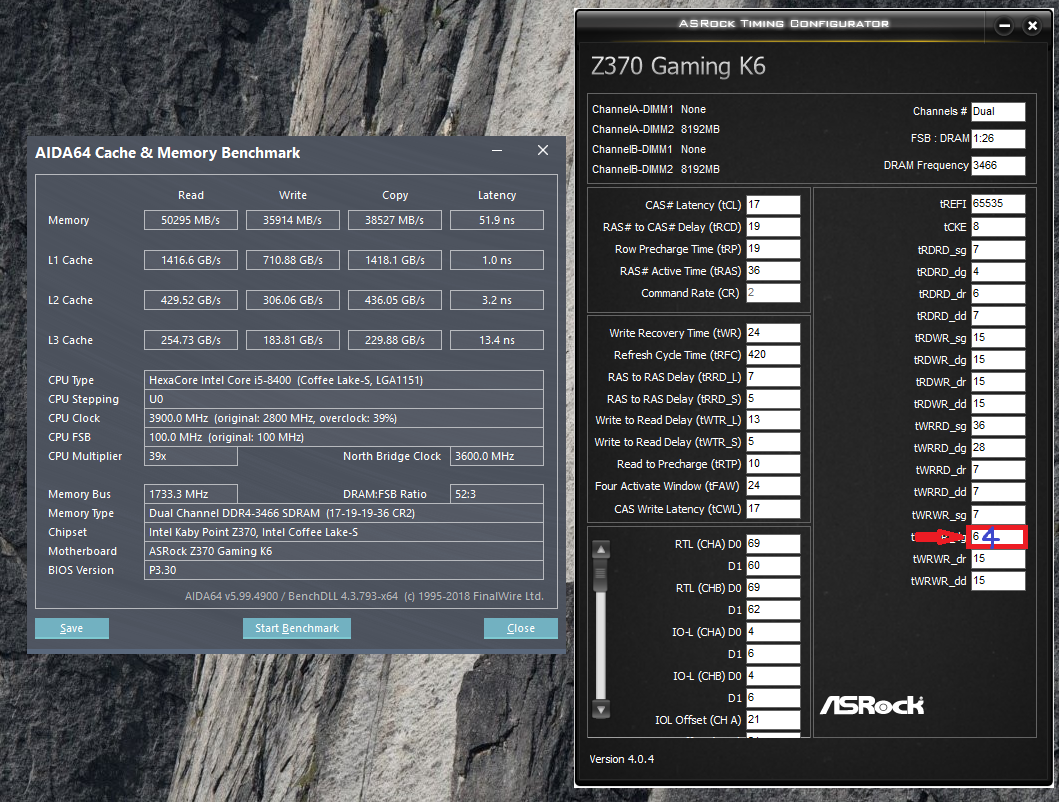1059x802 pixels.
Task: Click the RTL (CHB) D0 field
Action: point(773,588)
